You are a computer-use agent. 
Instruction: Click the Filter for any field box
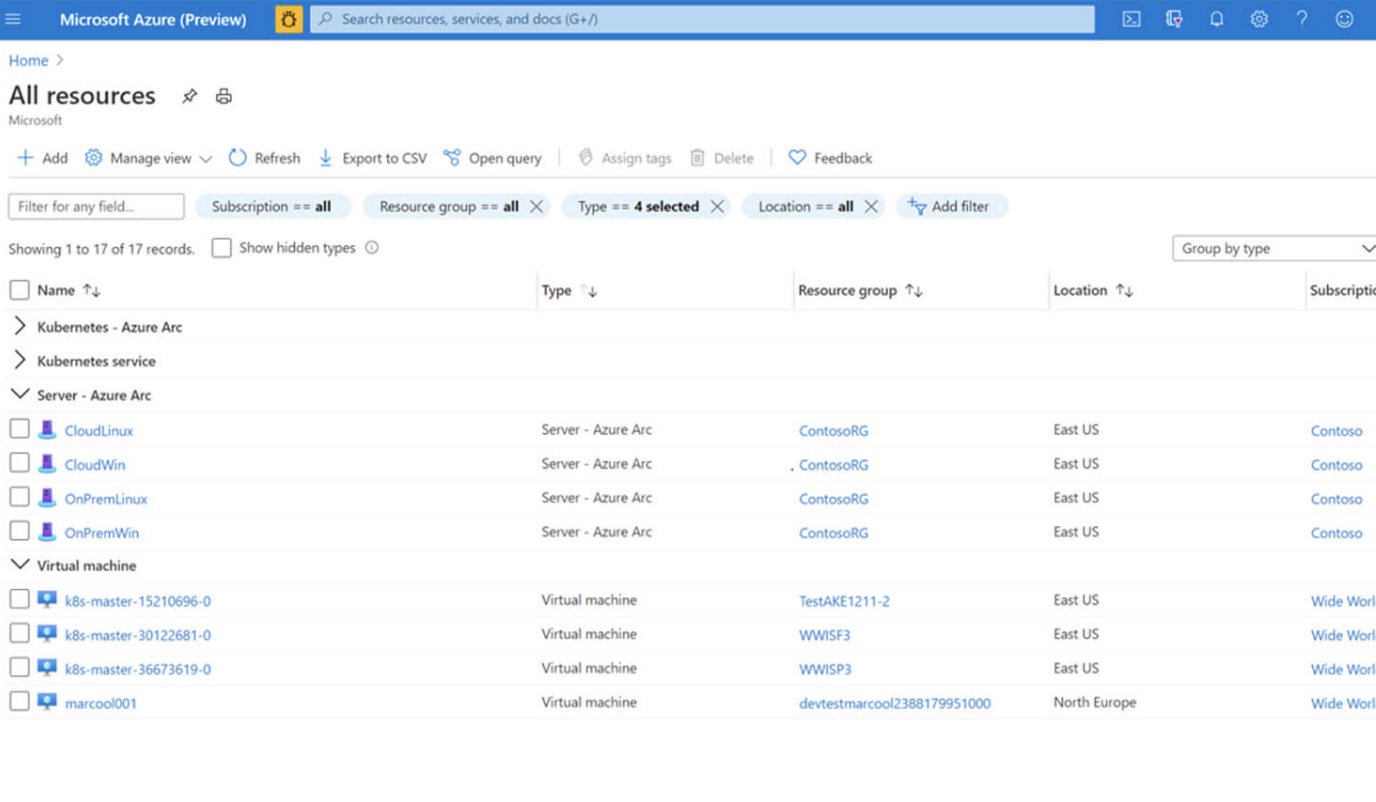point(96,206)
